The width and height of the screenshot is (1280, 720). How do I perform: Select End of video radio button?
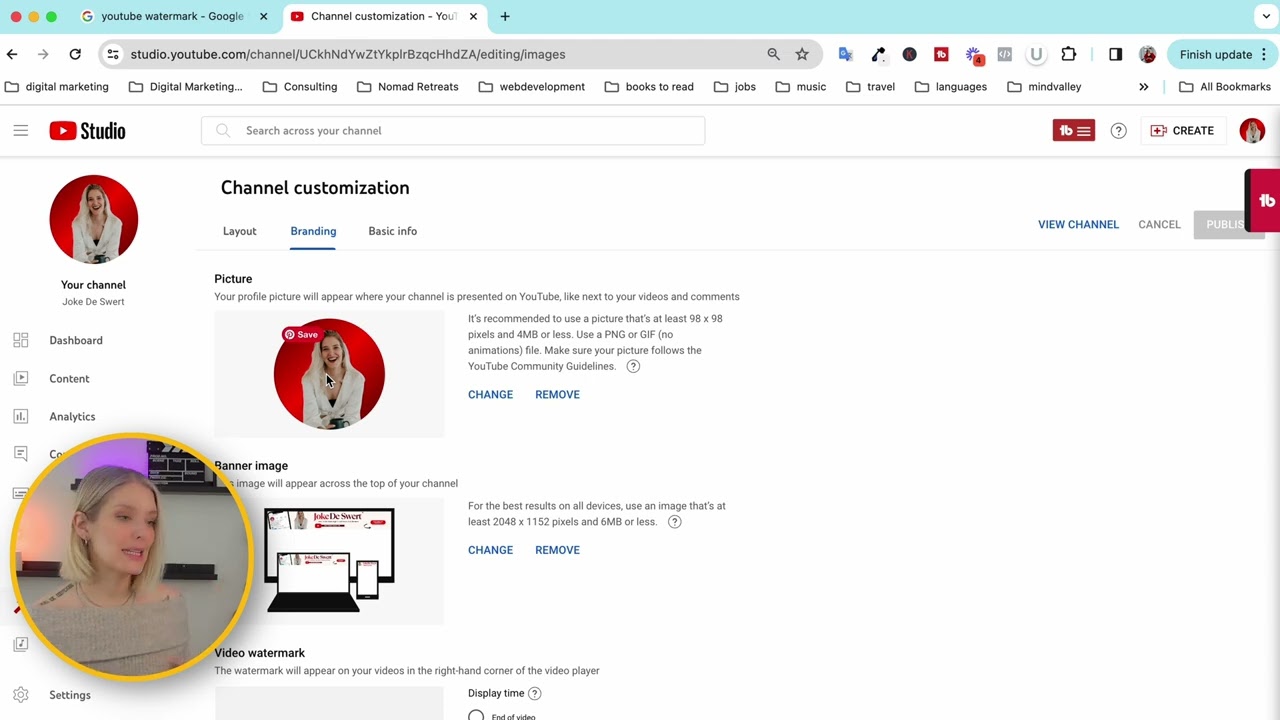click(476, 716)
